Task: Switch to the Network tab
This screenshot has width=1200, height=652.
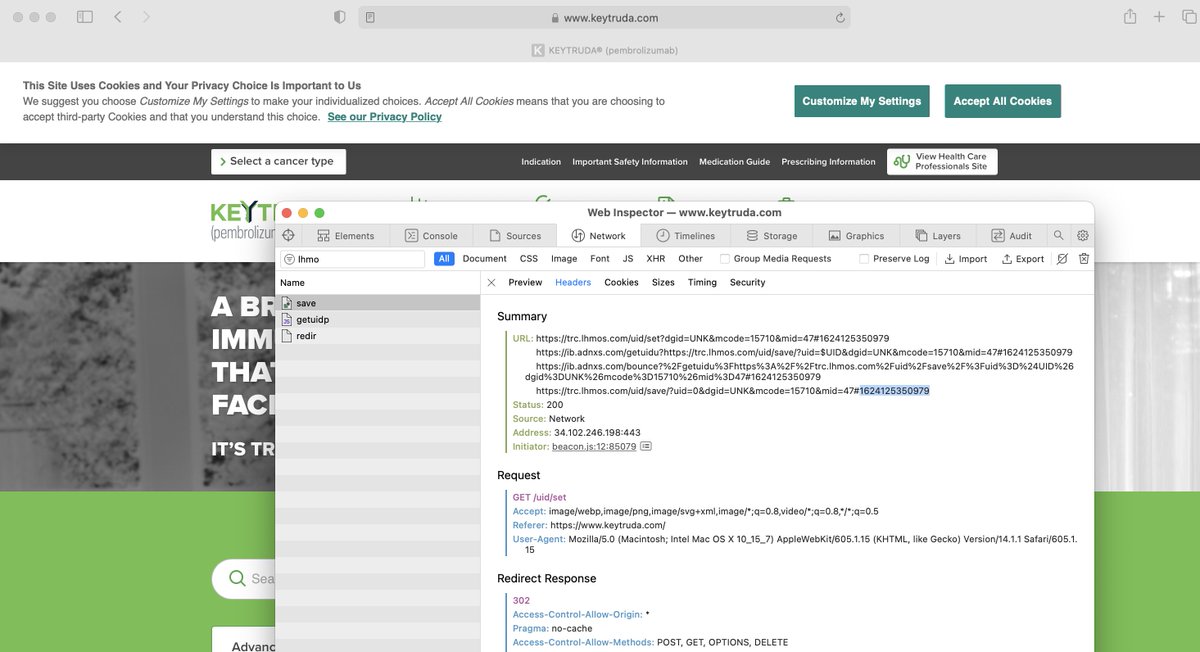Action: [598, 236]
